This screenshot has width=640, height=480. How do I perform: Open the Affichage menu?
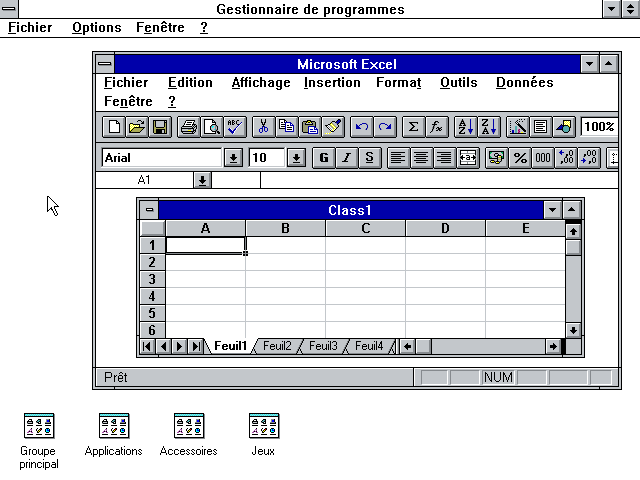[261, 82]
